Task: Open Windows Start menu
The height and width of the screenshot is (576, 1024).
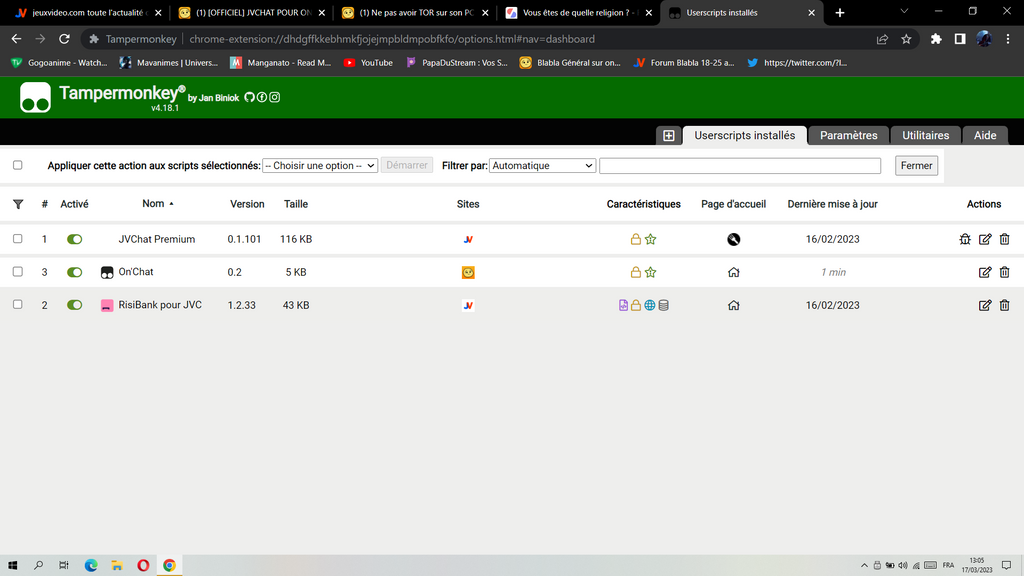Action: coord(12,565)
